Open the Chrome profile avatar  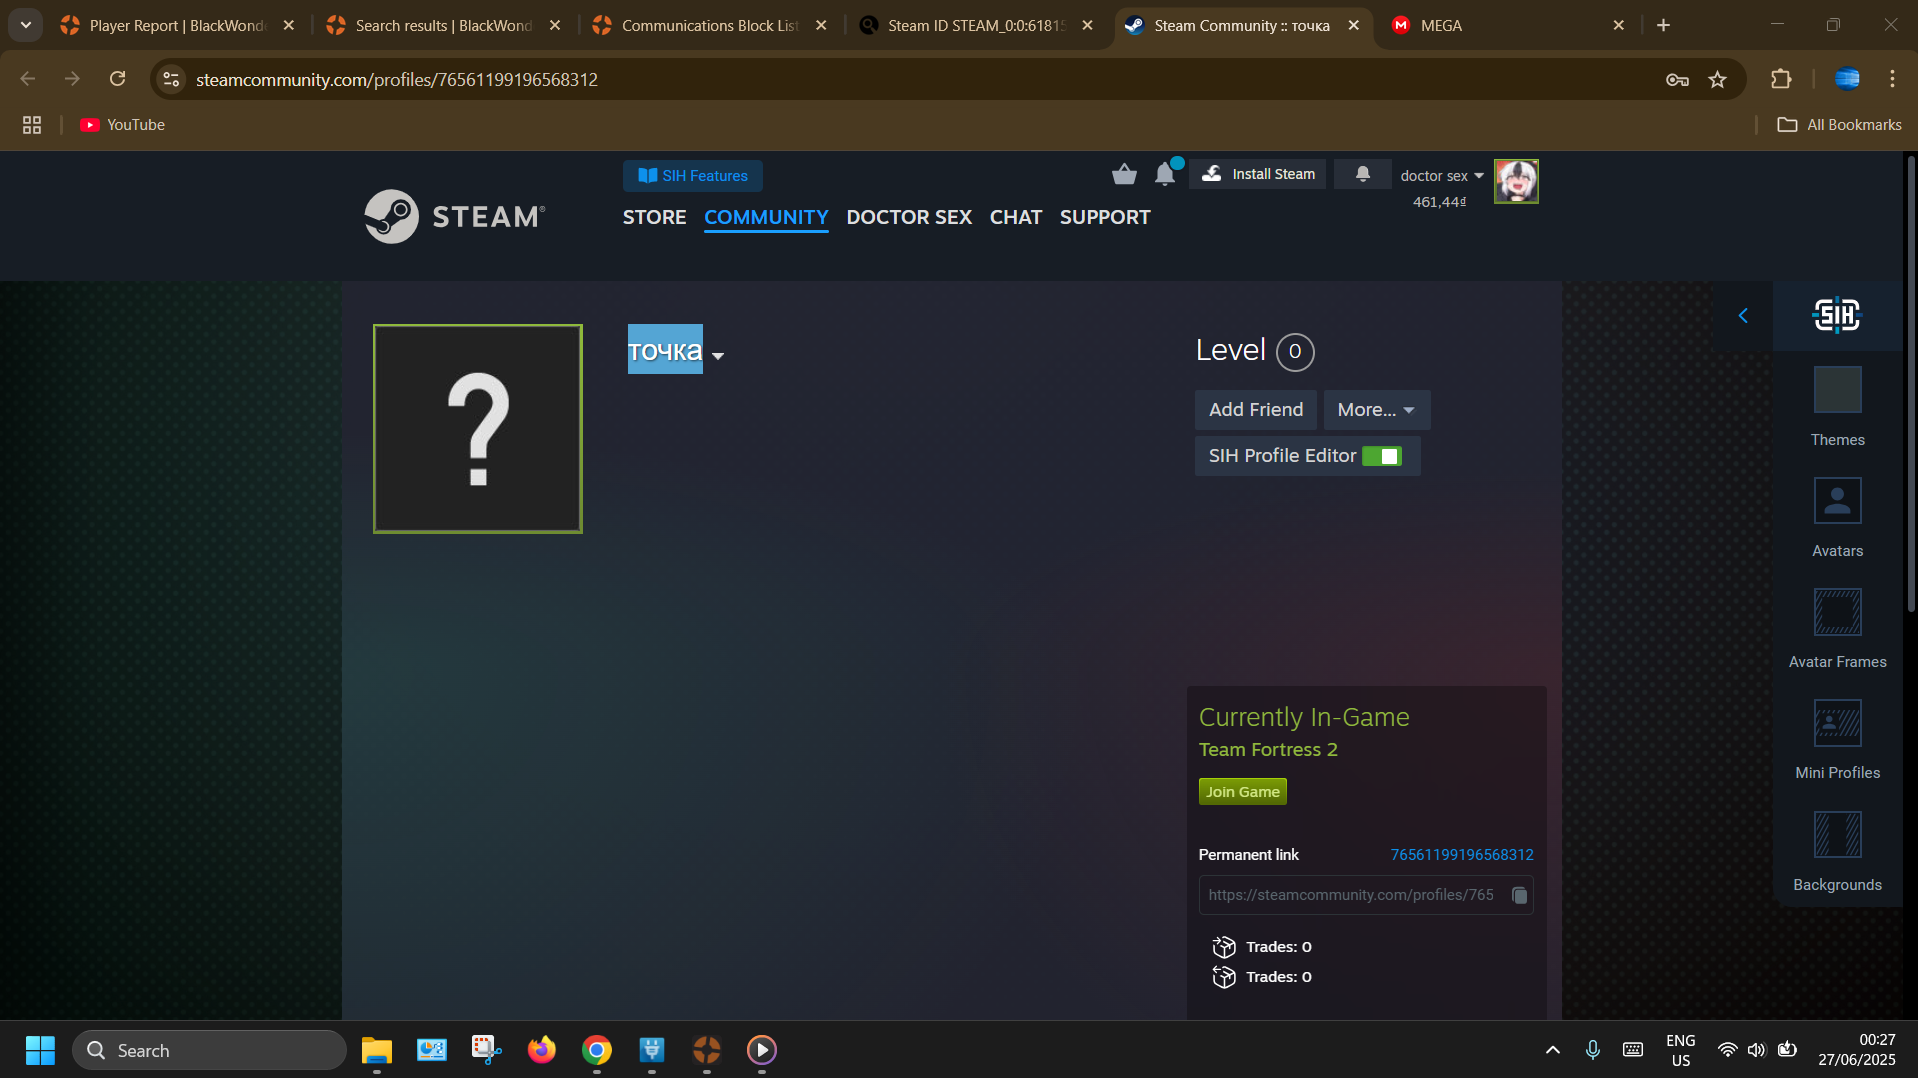(x=1847, y=79)
